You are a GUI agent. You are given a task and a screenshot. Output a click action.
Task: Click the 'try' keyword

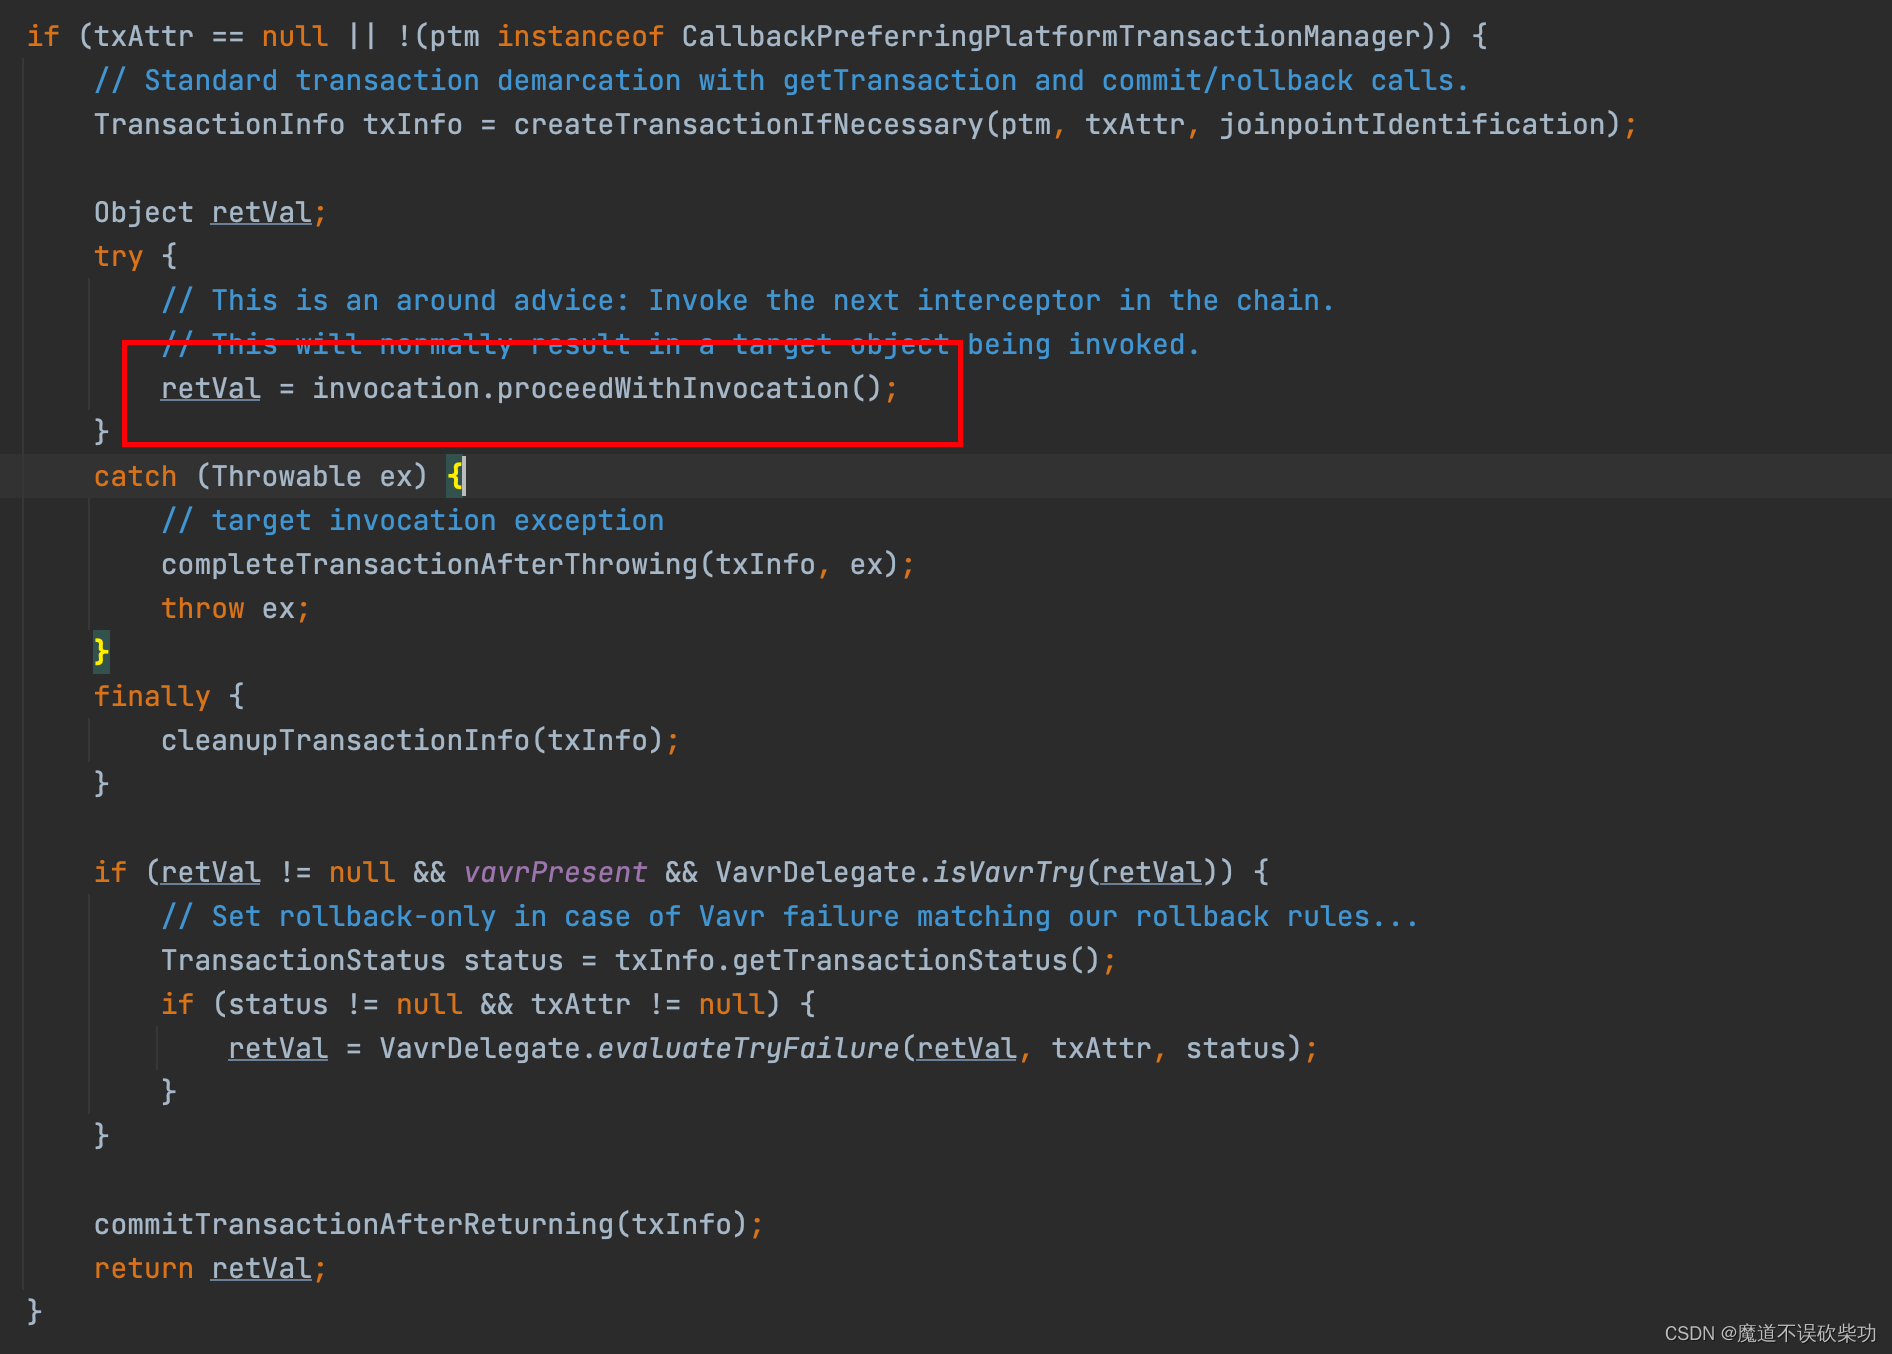(x=119, y=257)
